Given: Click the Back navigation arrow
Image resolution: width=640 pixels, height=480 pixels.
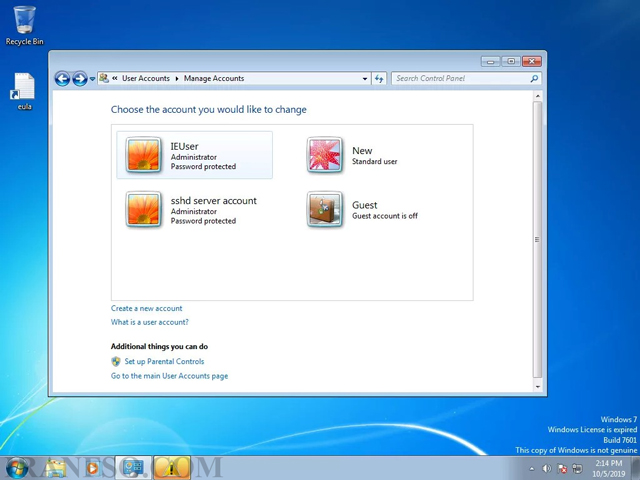Looking at the screenshot, I should 62,78.
